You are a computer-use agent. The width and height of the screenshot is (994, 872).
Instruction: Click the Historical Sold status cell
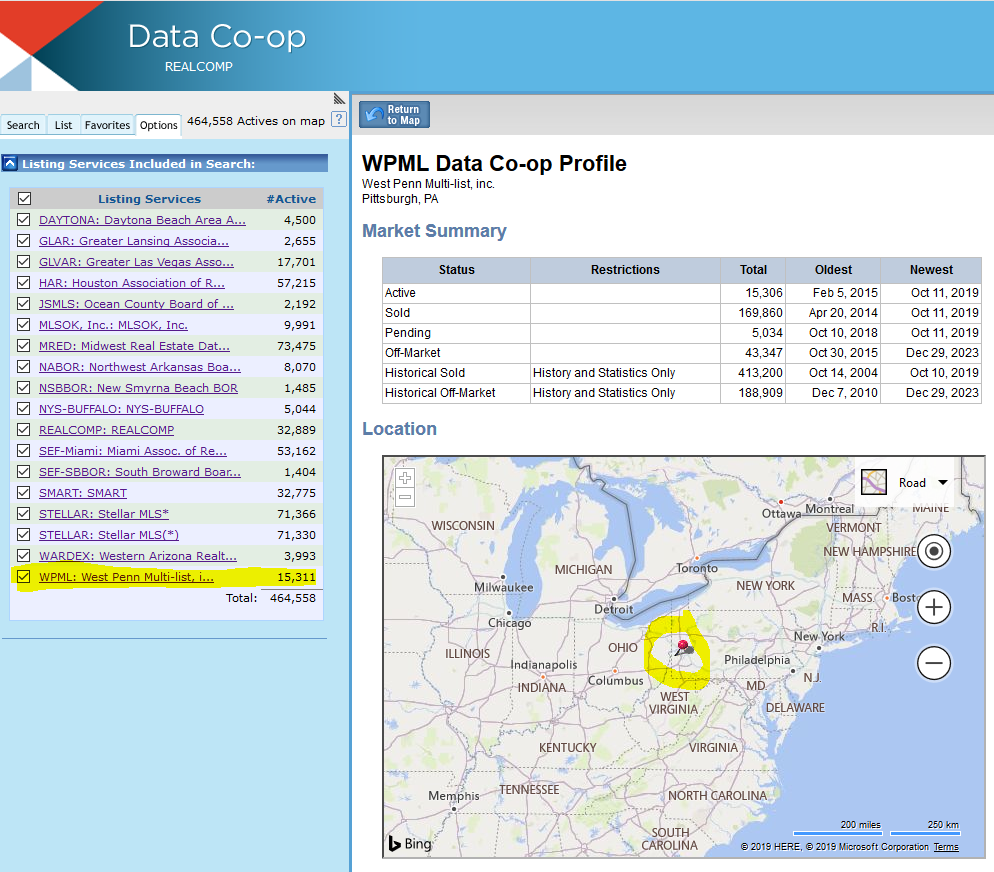[456, 373]
